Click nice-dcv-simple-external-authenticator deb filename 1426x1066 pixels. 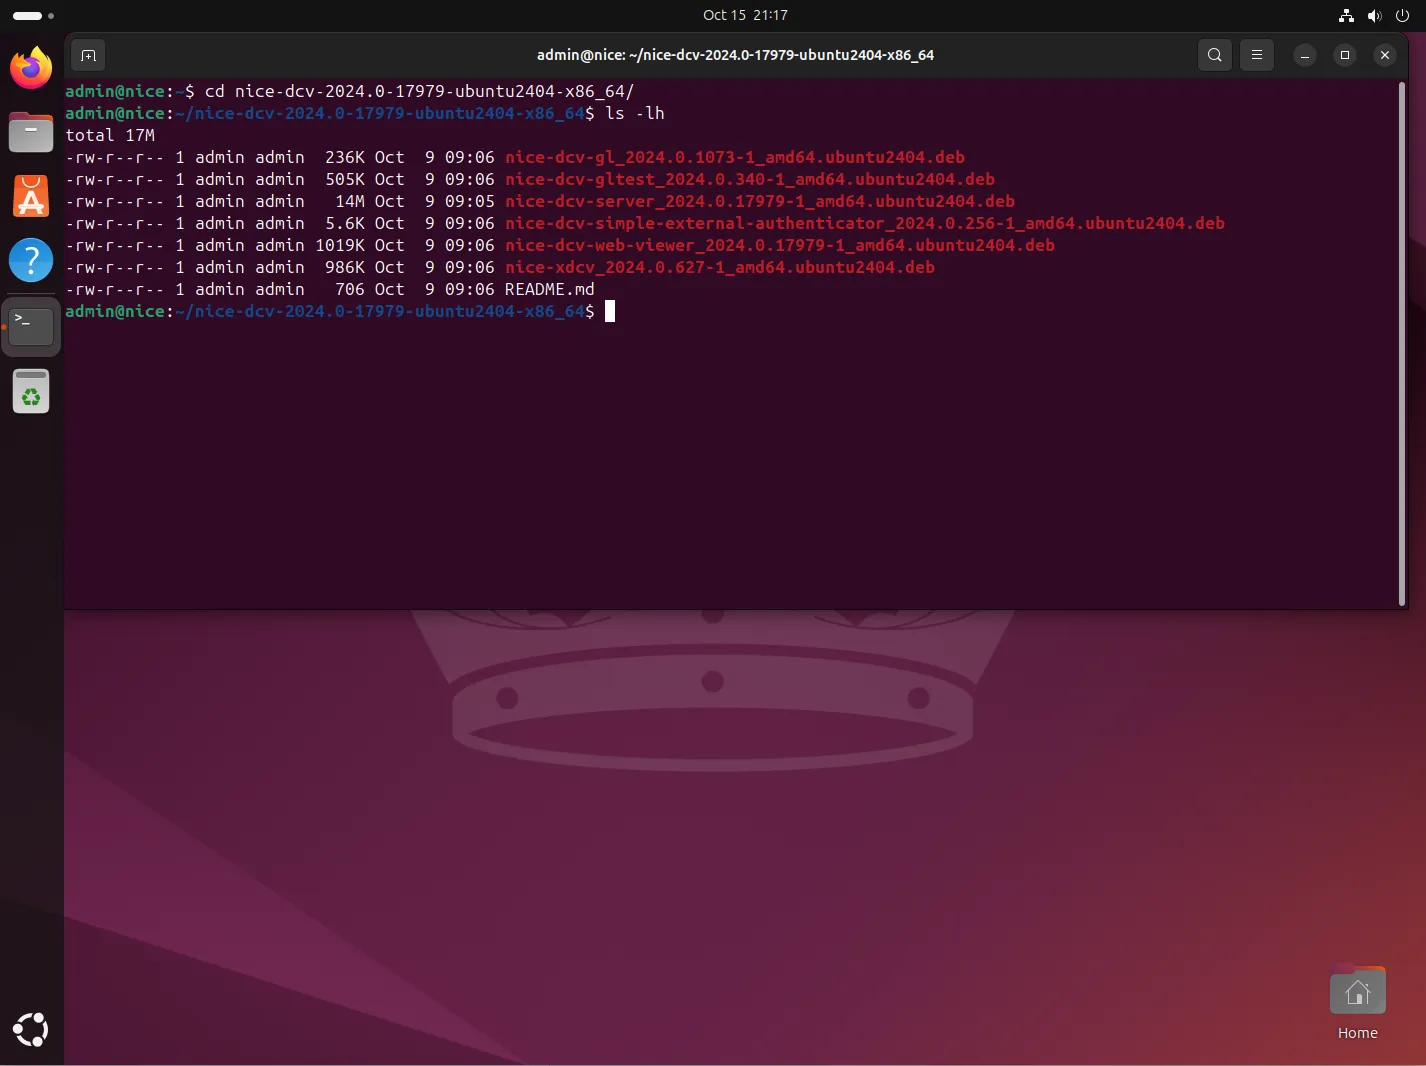(865, 223)
